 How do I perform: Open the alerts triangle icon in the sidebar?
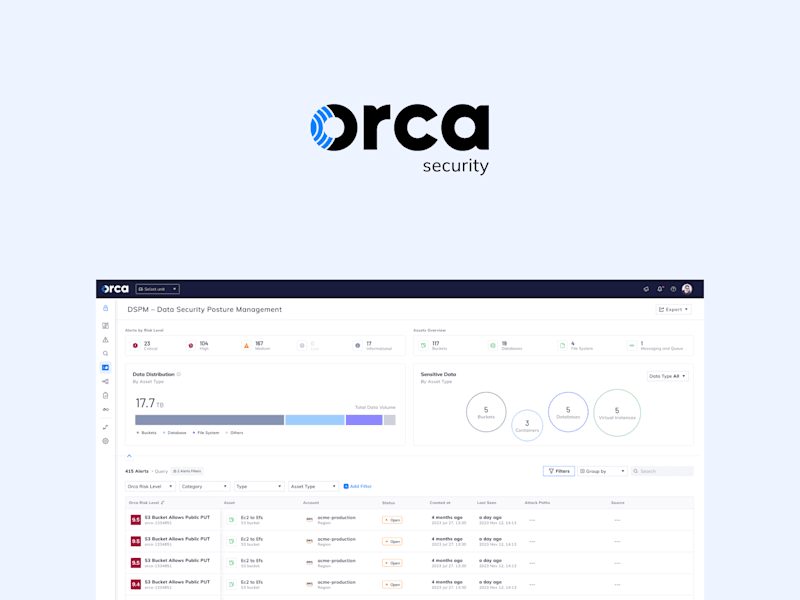click(x=106, y=340)
